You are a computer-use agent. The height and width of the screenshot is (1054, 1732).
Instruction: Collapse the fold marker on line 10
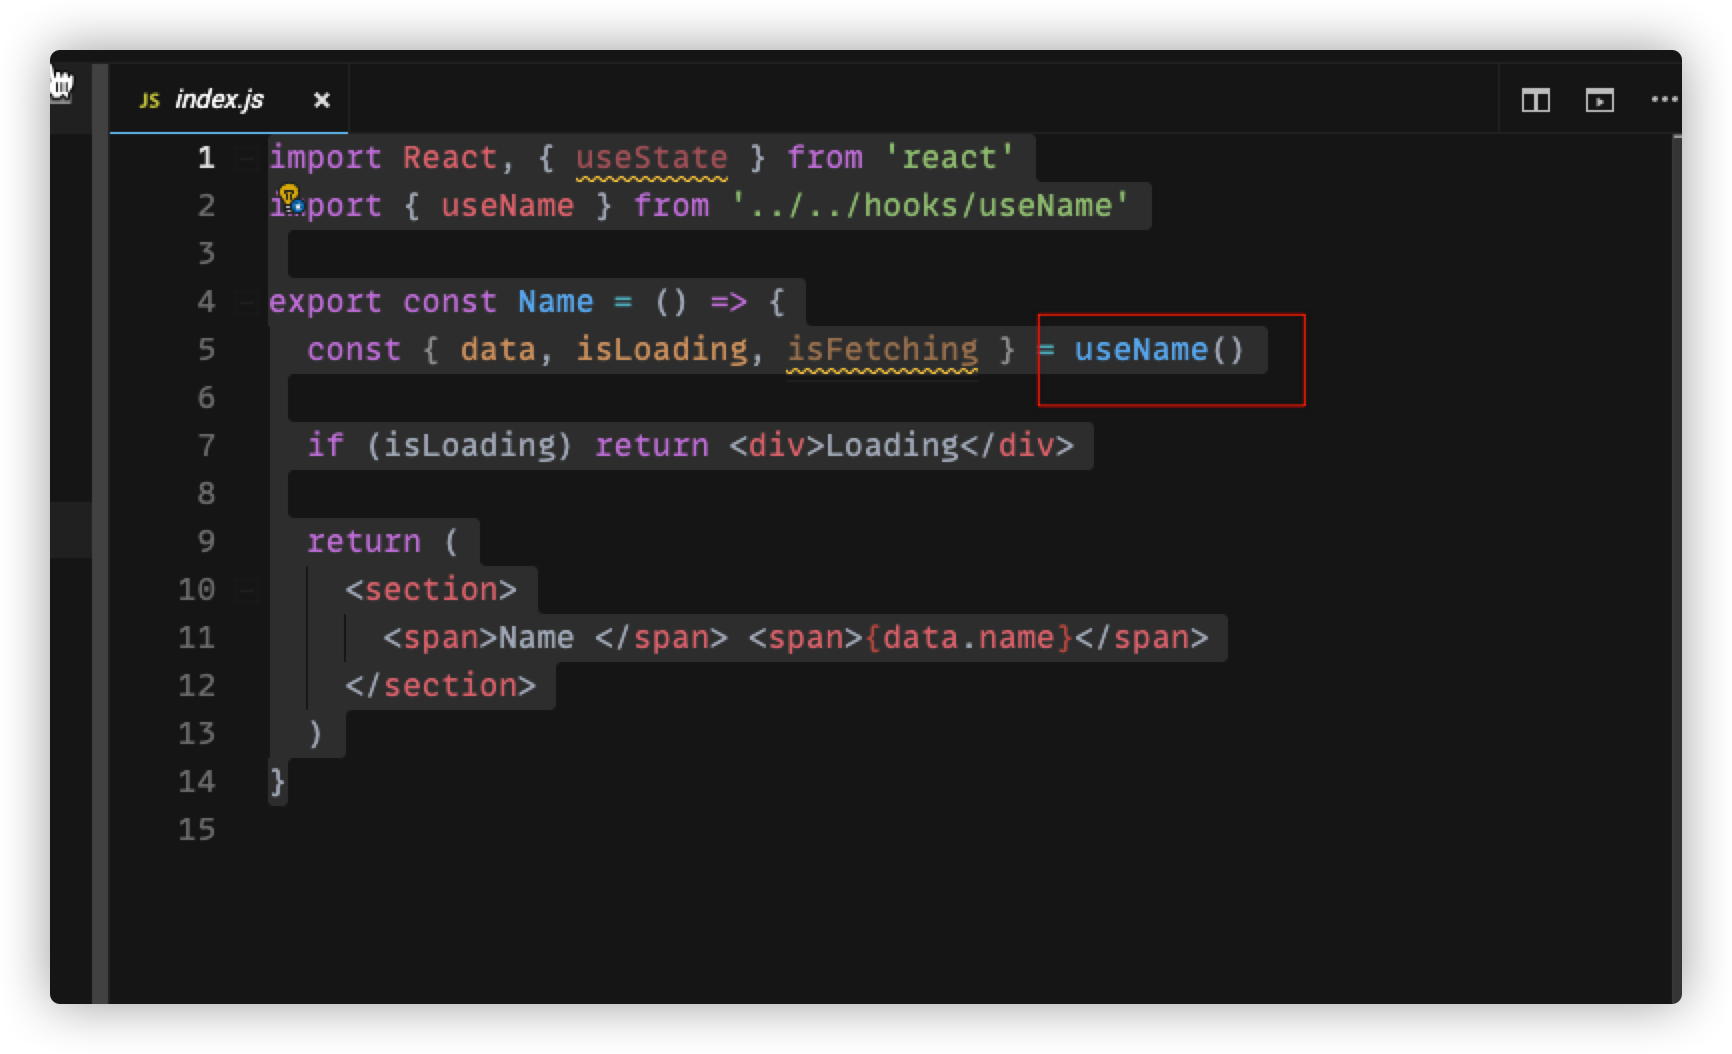pyautogui.click(x=247, y=590)
